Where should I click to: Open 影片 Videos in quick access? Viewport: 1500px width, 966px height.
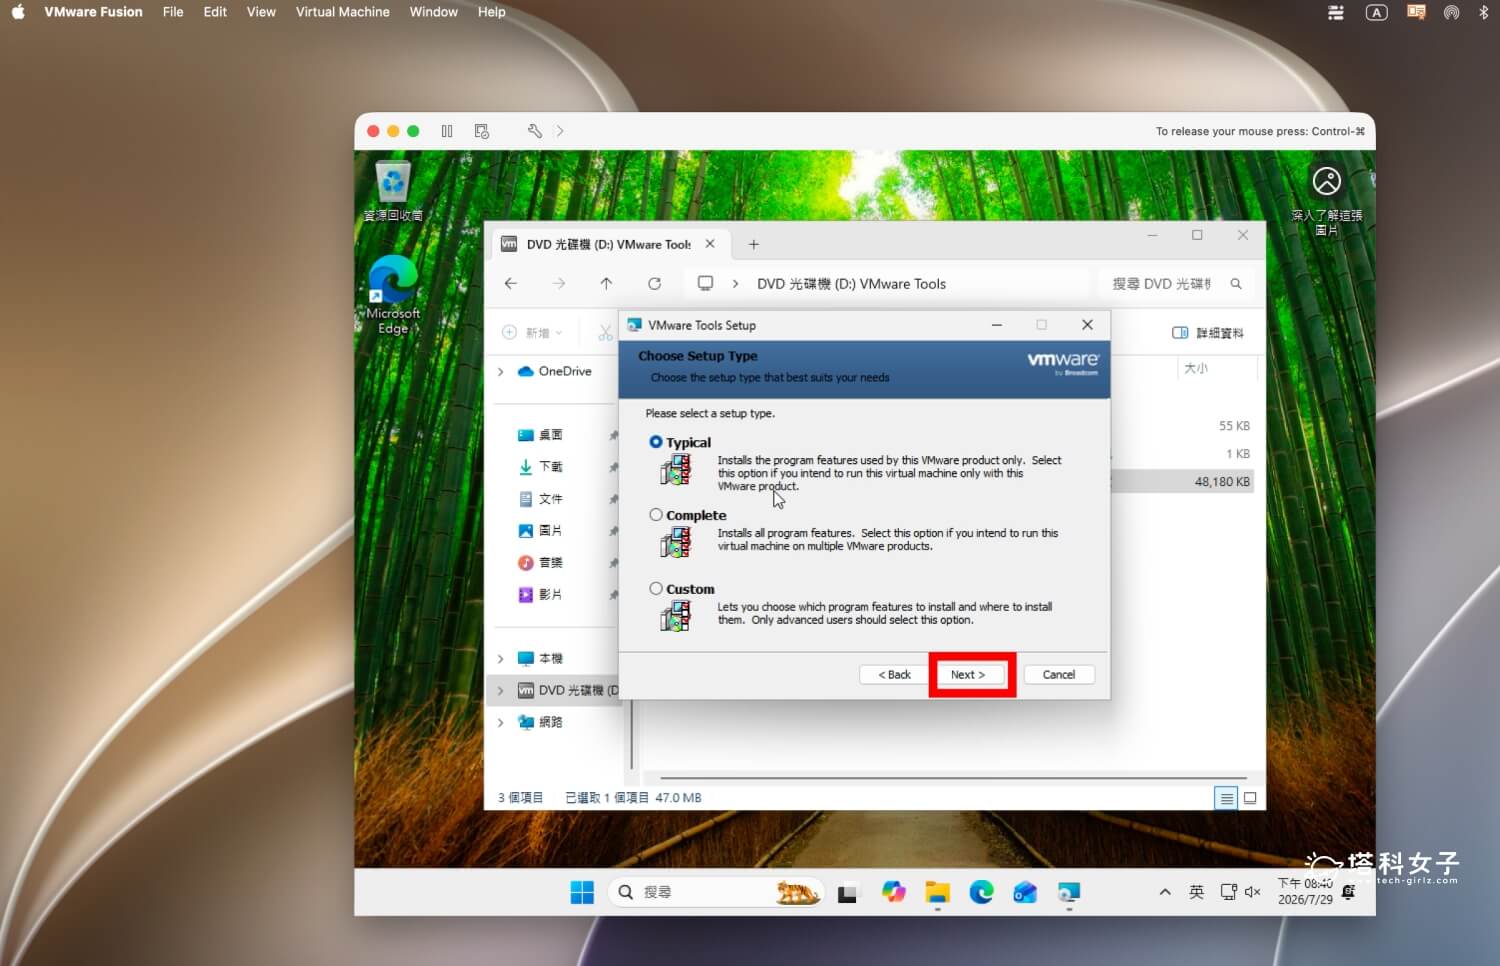click(x=540, y=595)
